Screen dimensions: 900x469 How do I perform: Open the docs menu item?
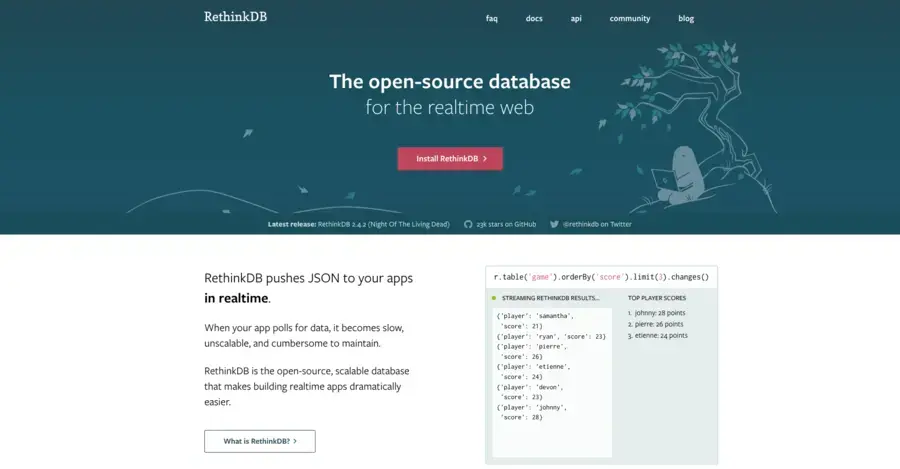(534, 18)
